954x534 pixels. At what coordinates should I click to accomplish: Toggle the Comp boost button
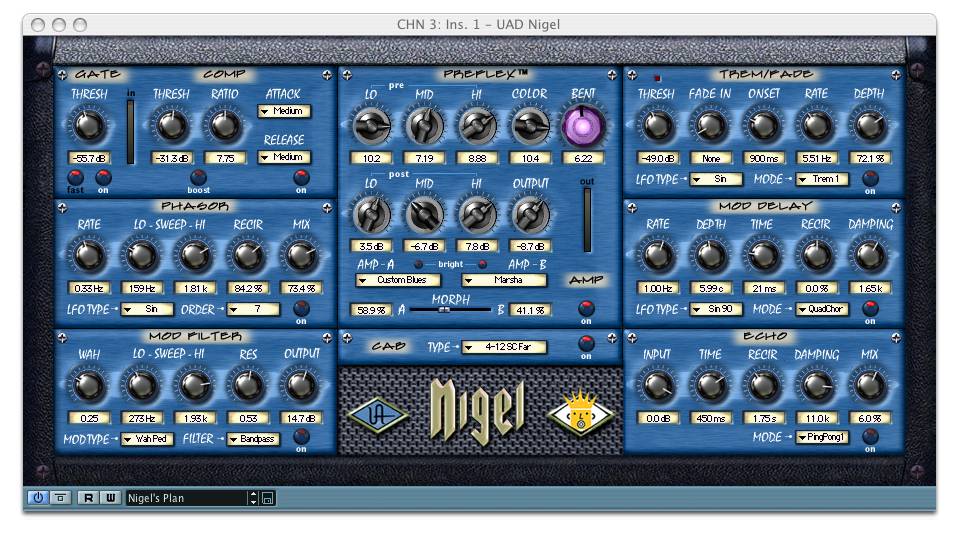(x=198, y=177)
